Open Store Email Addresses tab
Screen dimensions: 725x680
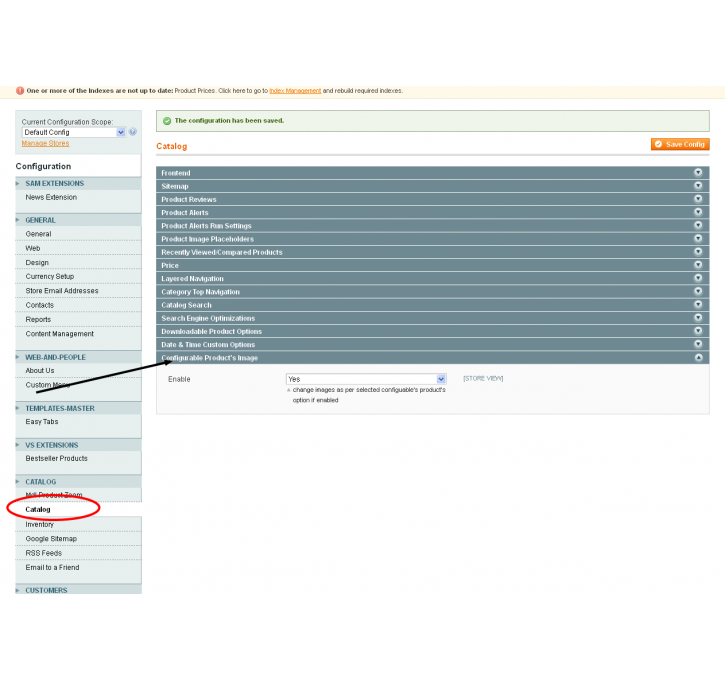click(x=62, y=291)
